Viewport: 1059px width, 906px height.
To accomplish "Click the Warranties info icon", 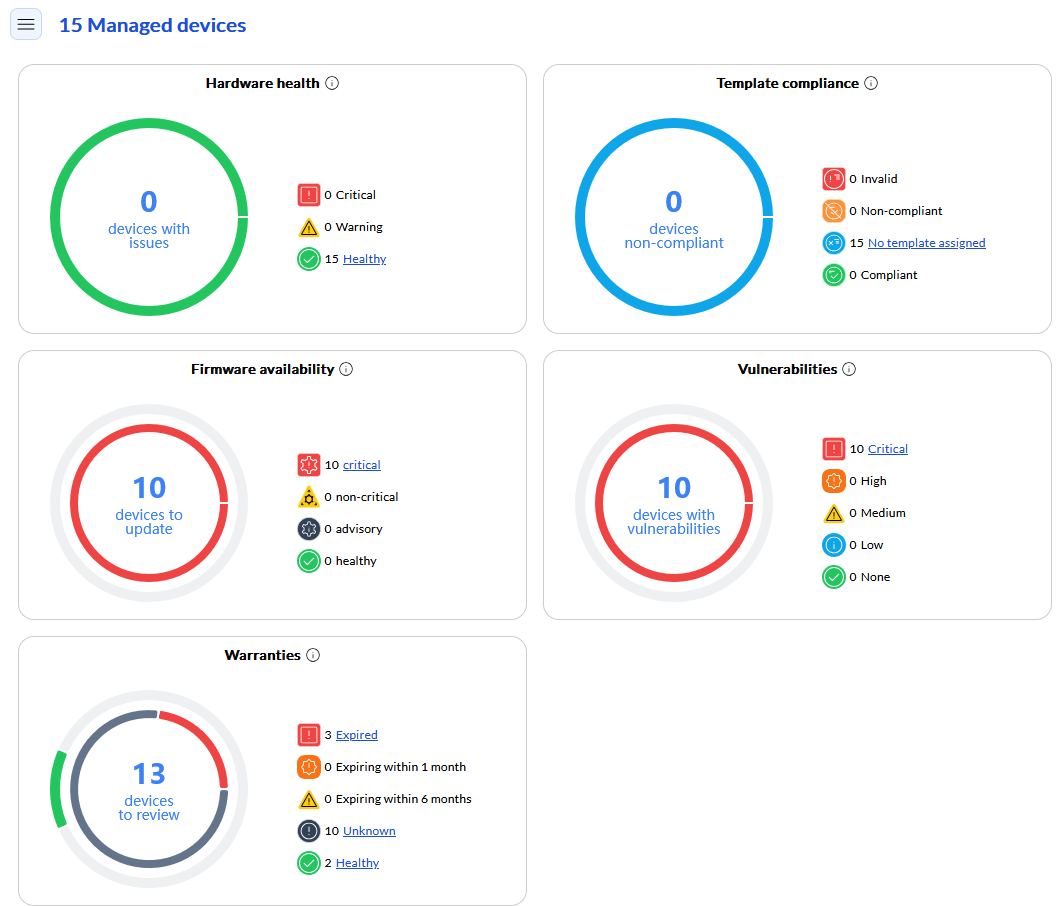I will 313,655.
